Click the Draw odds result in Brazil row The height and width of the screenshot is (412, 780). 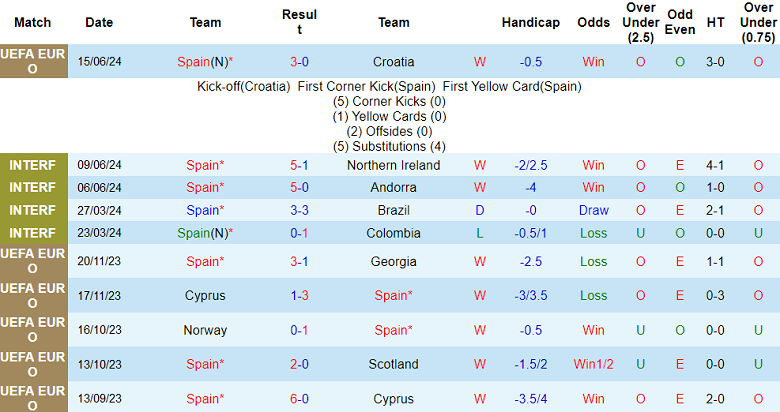pyautogui.click(x=593, y=210)
